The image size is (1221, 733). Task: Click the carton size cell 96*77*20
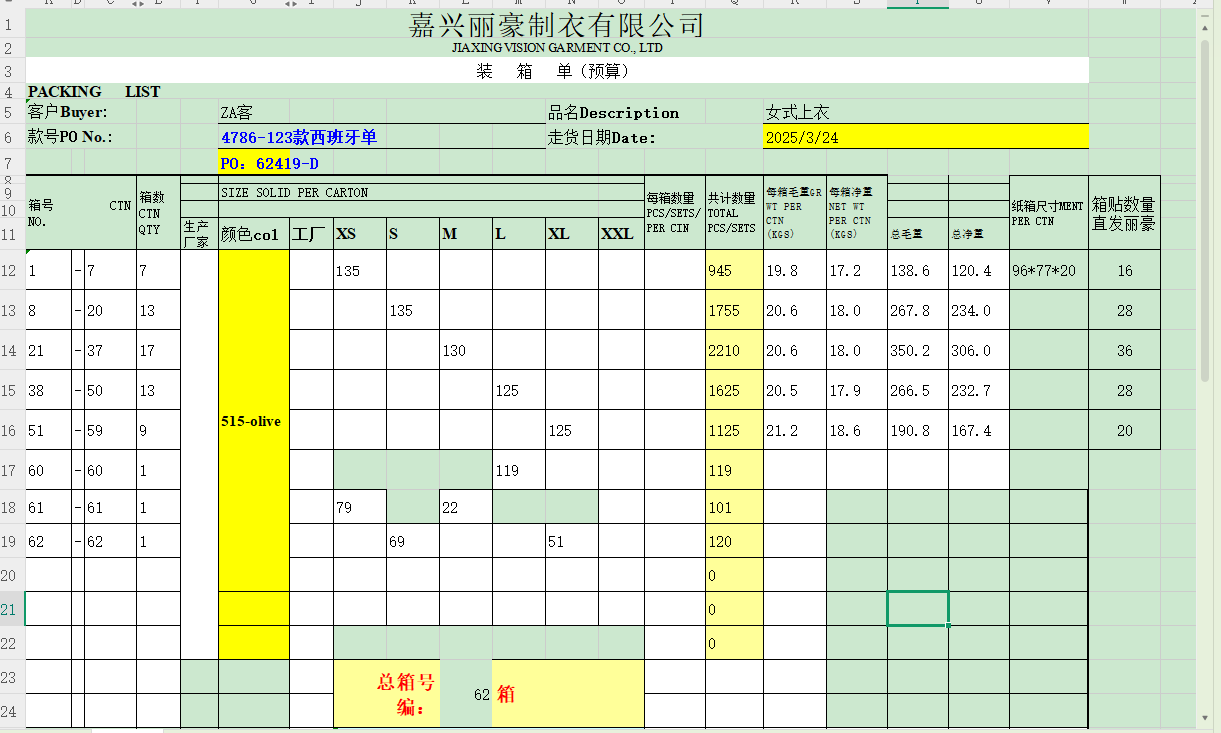pyautogui.click(x=1047, y=270)
